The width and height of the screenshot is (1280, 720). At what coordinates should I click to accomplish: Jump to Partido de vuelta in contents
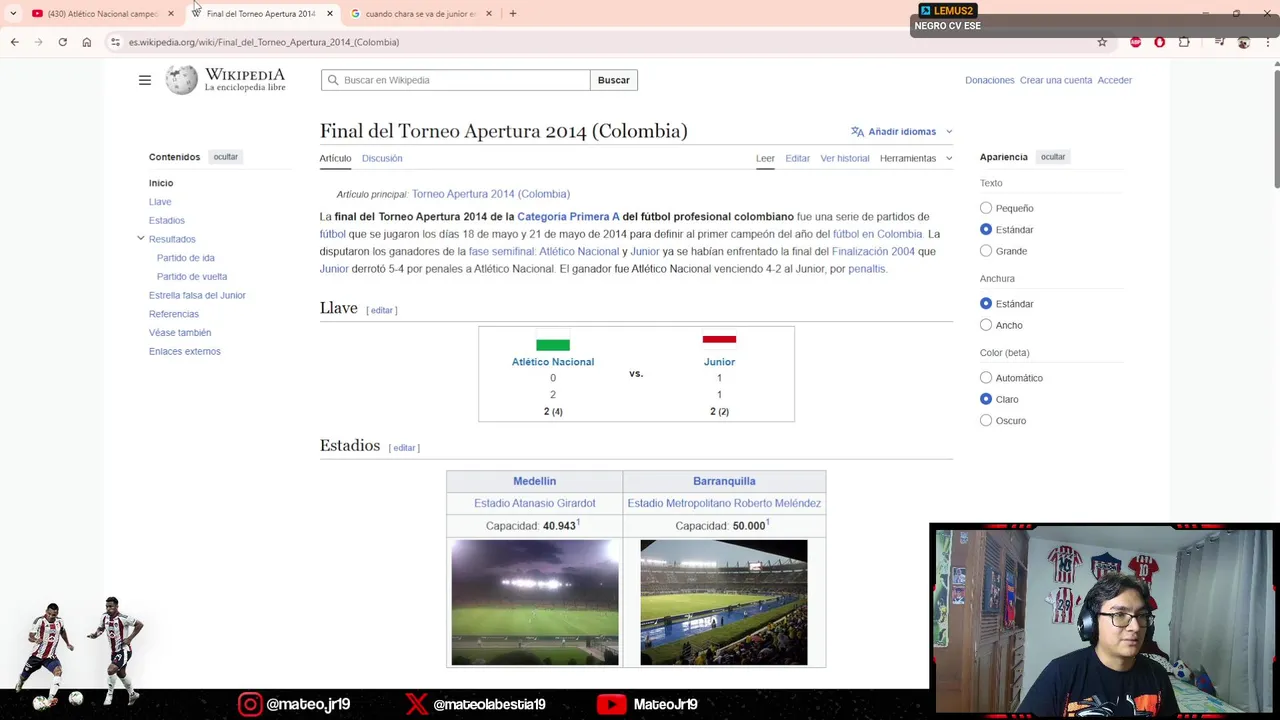192,277
